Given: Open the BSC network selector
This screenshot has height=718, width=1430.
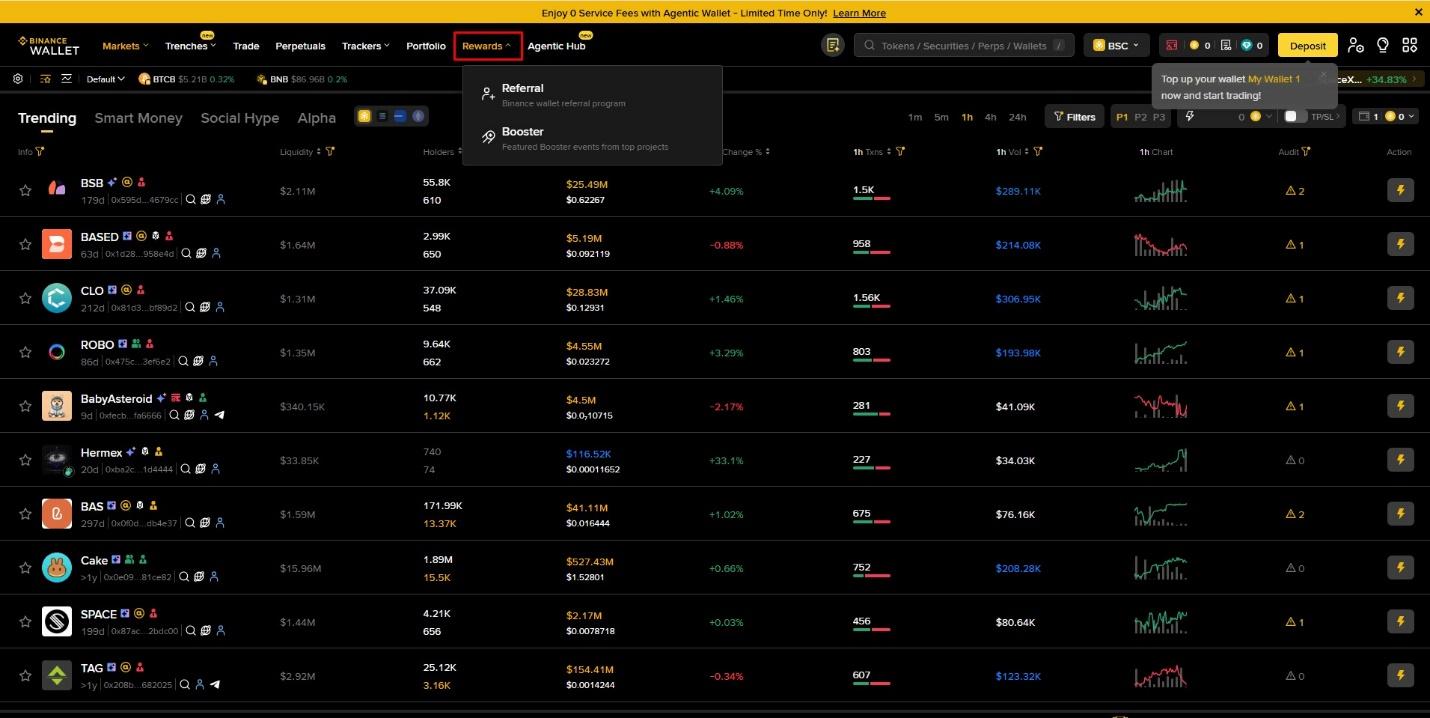Looking at the screenshot, I should 1116,45.
